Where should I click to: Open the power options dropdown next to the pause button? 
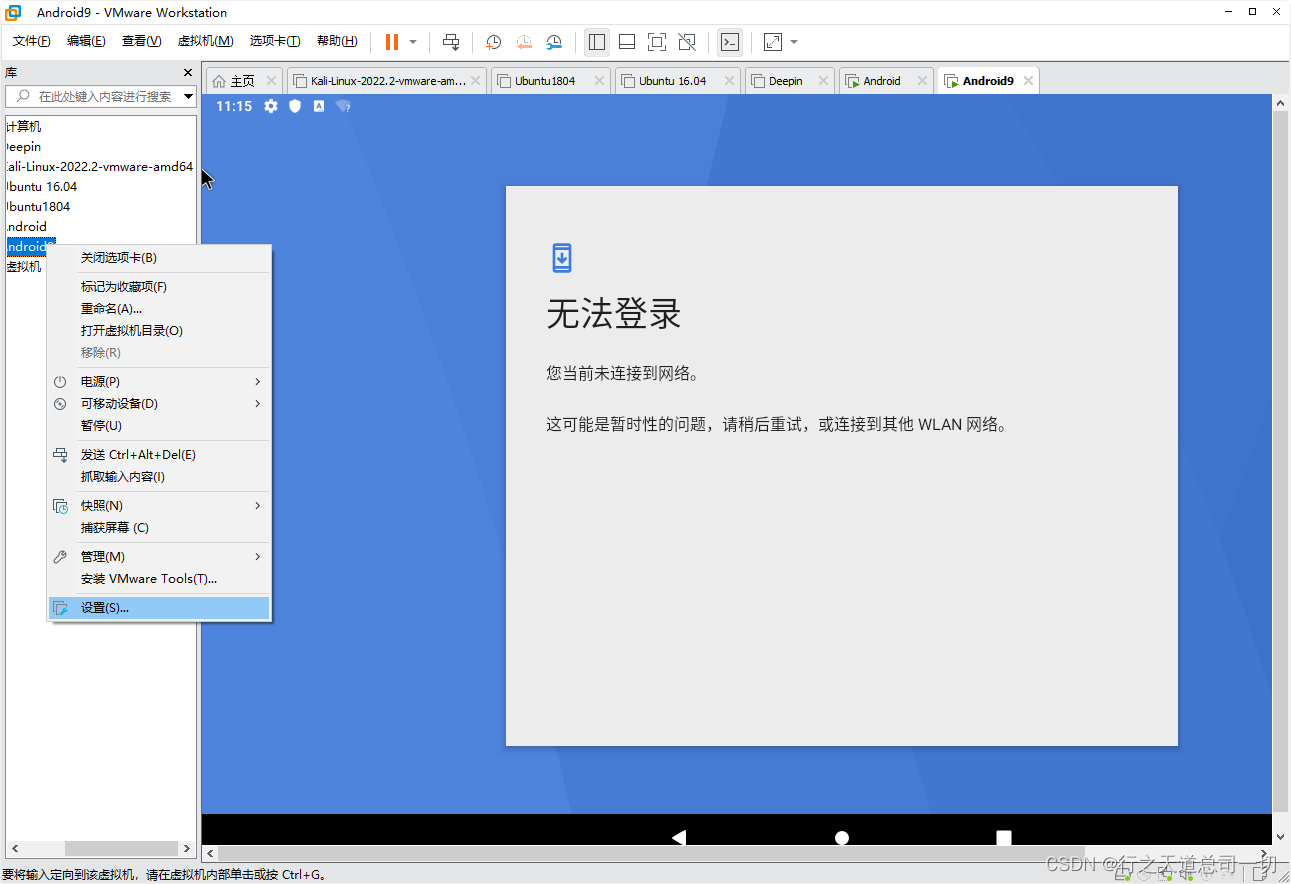pyautogui.click(x=413, y=42)
